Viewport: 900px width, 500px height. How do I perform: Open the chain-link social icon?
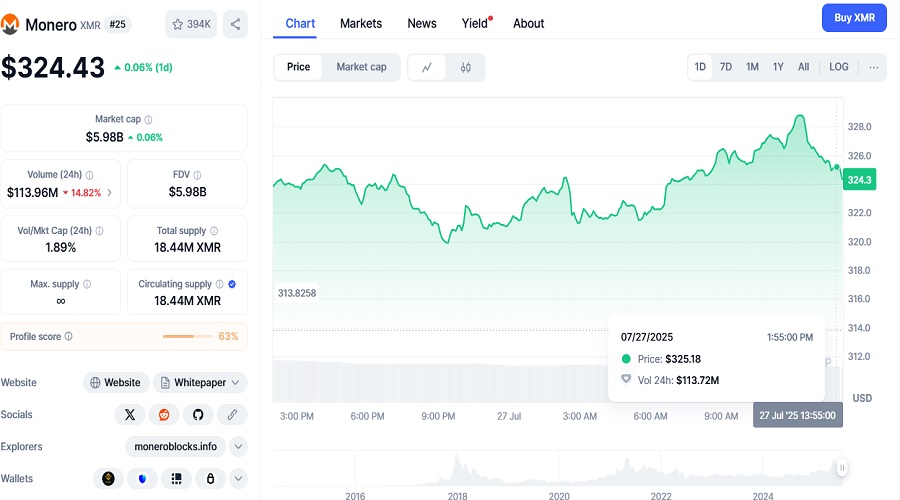pyautogui.click(x=232, y=414)
